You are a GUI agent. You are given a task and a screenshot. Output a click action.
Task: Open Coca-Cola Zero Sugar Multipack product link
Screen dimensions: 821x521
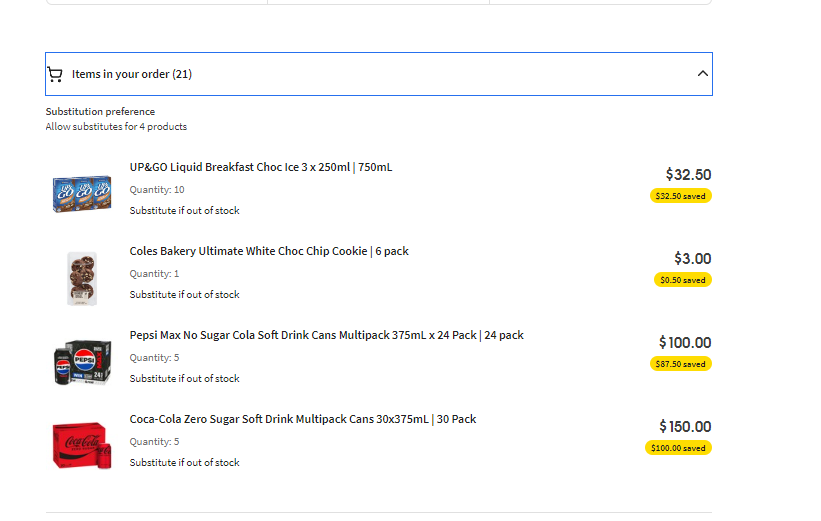tap(303, 419)
